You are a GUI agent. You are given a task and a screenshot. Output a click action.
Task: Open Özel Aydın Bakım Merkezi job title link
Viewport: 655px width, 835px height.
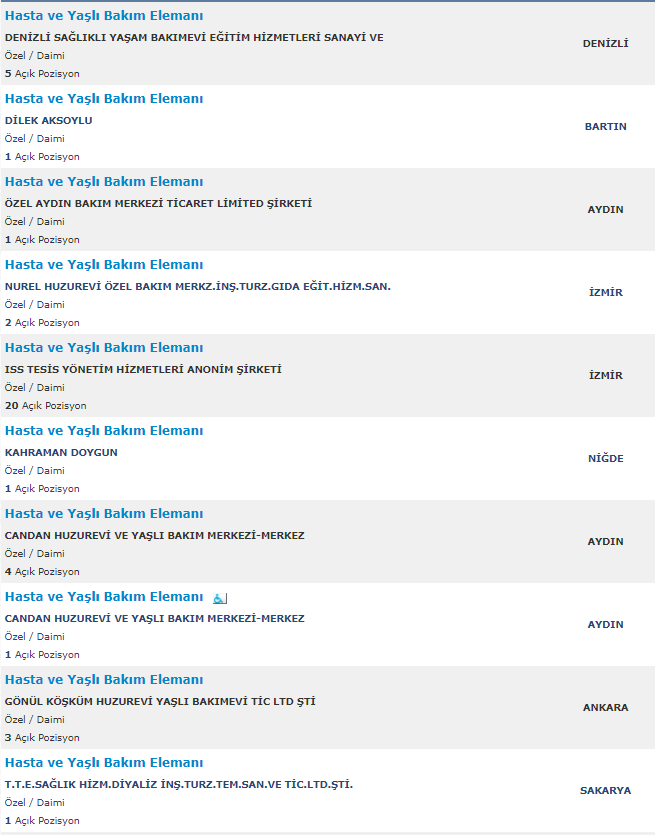click(104, 182)
